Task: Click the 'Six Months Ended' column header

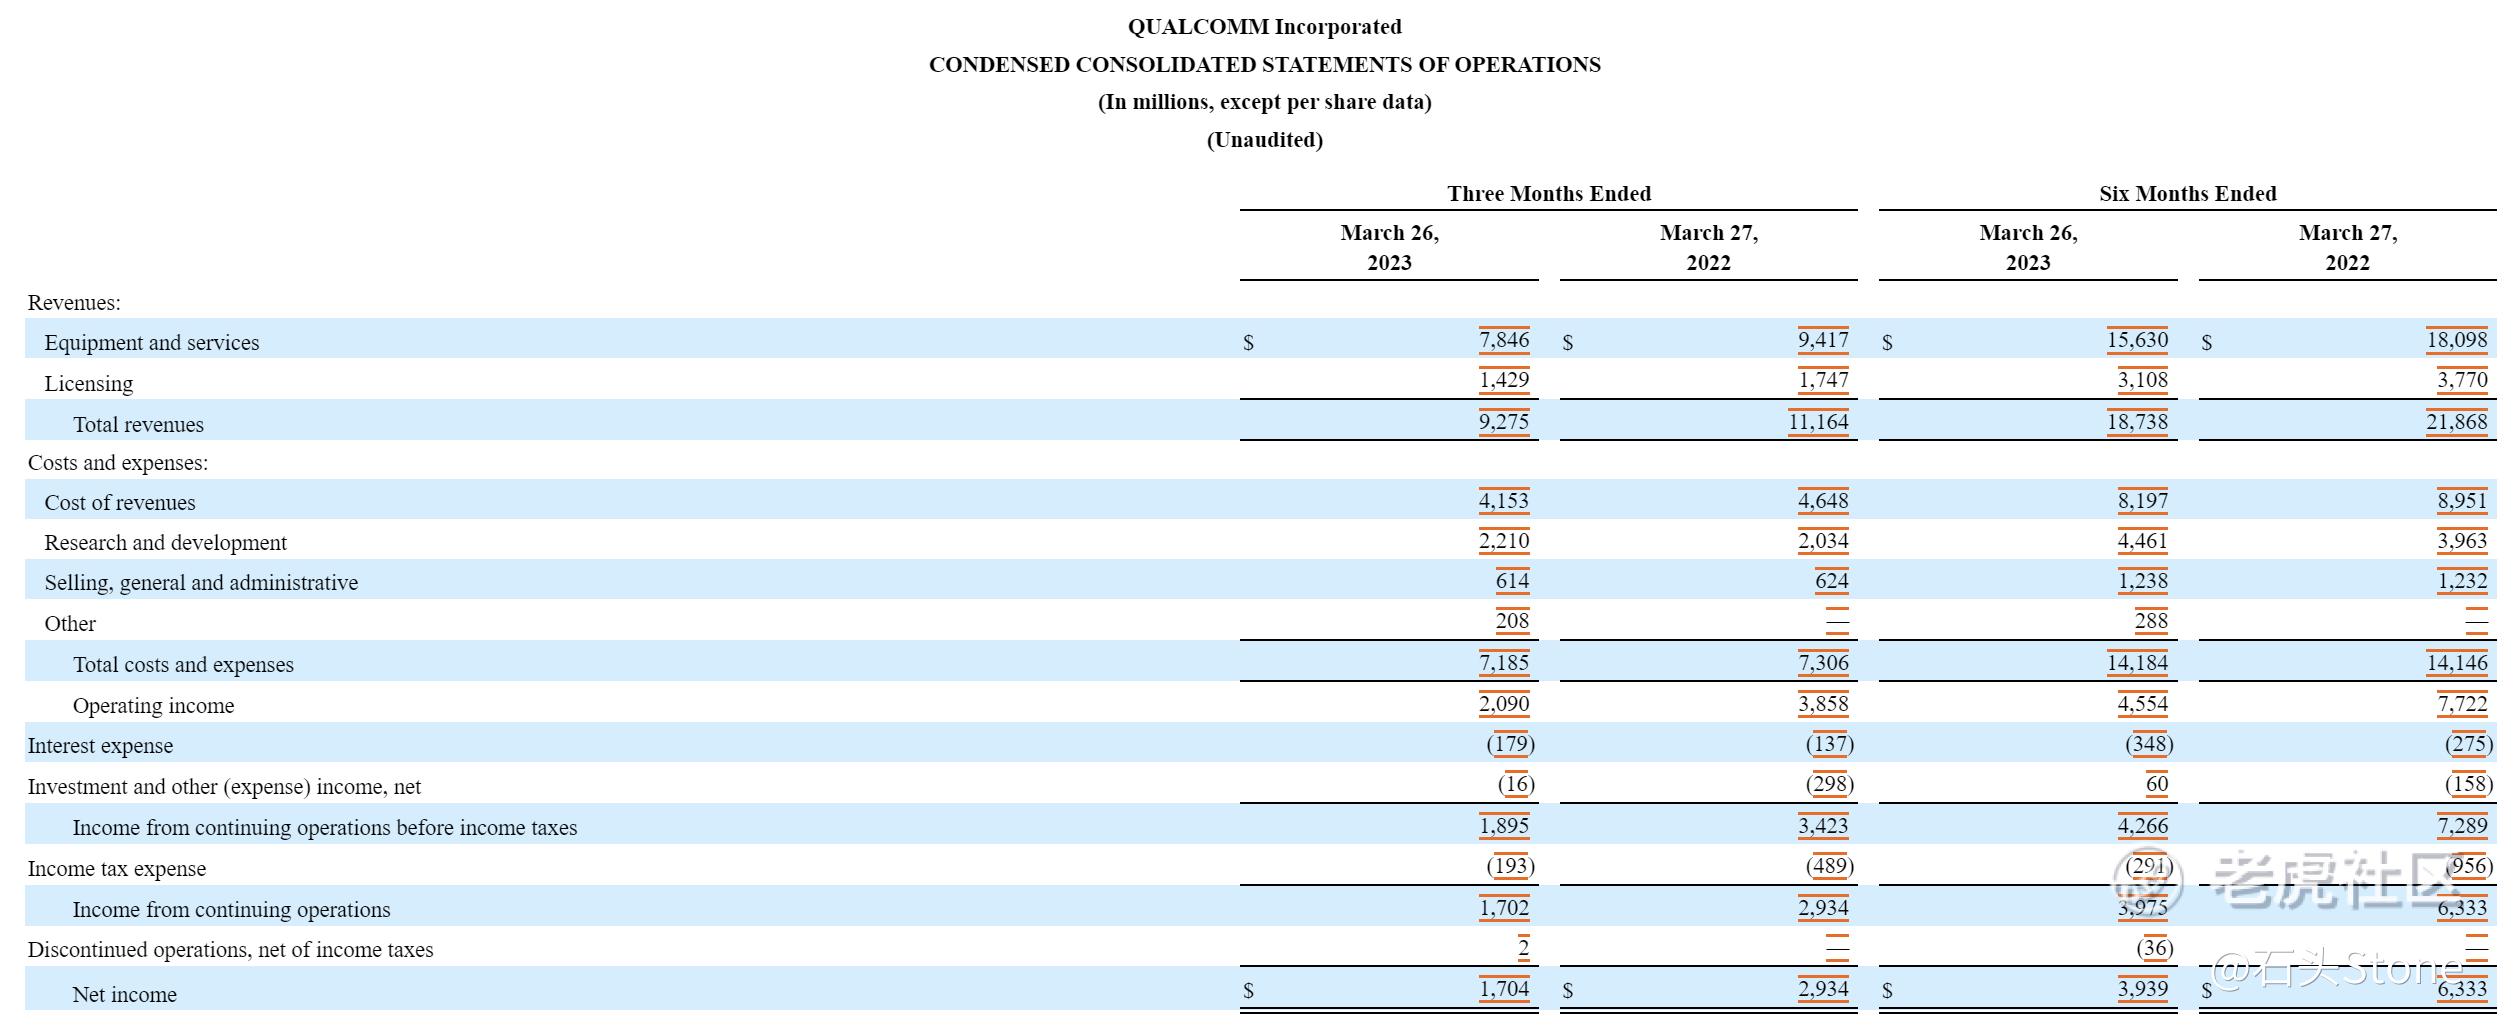Action: (2187, 194)
